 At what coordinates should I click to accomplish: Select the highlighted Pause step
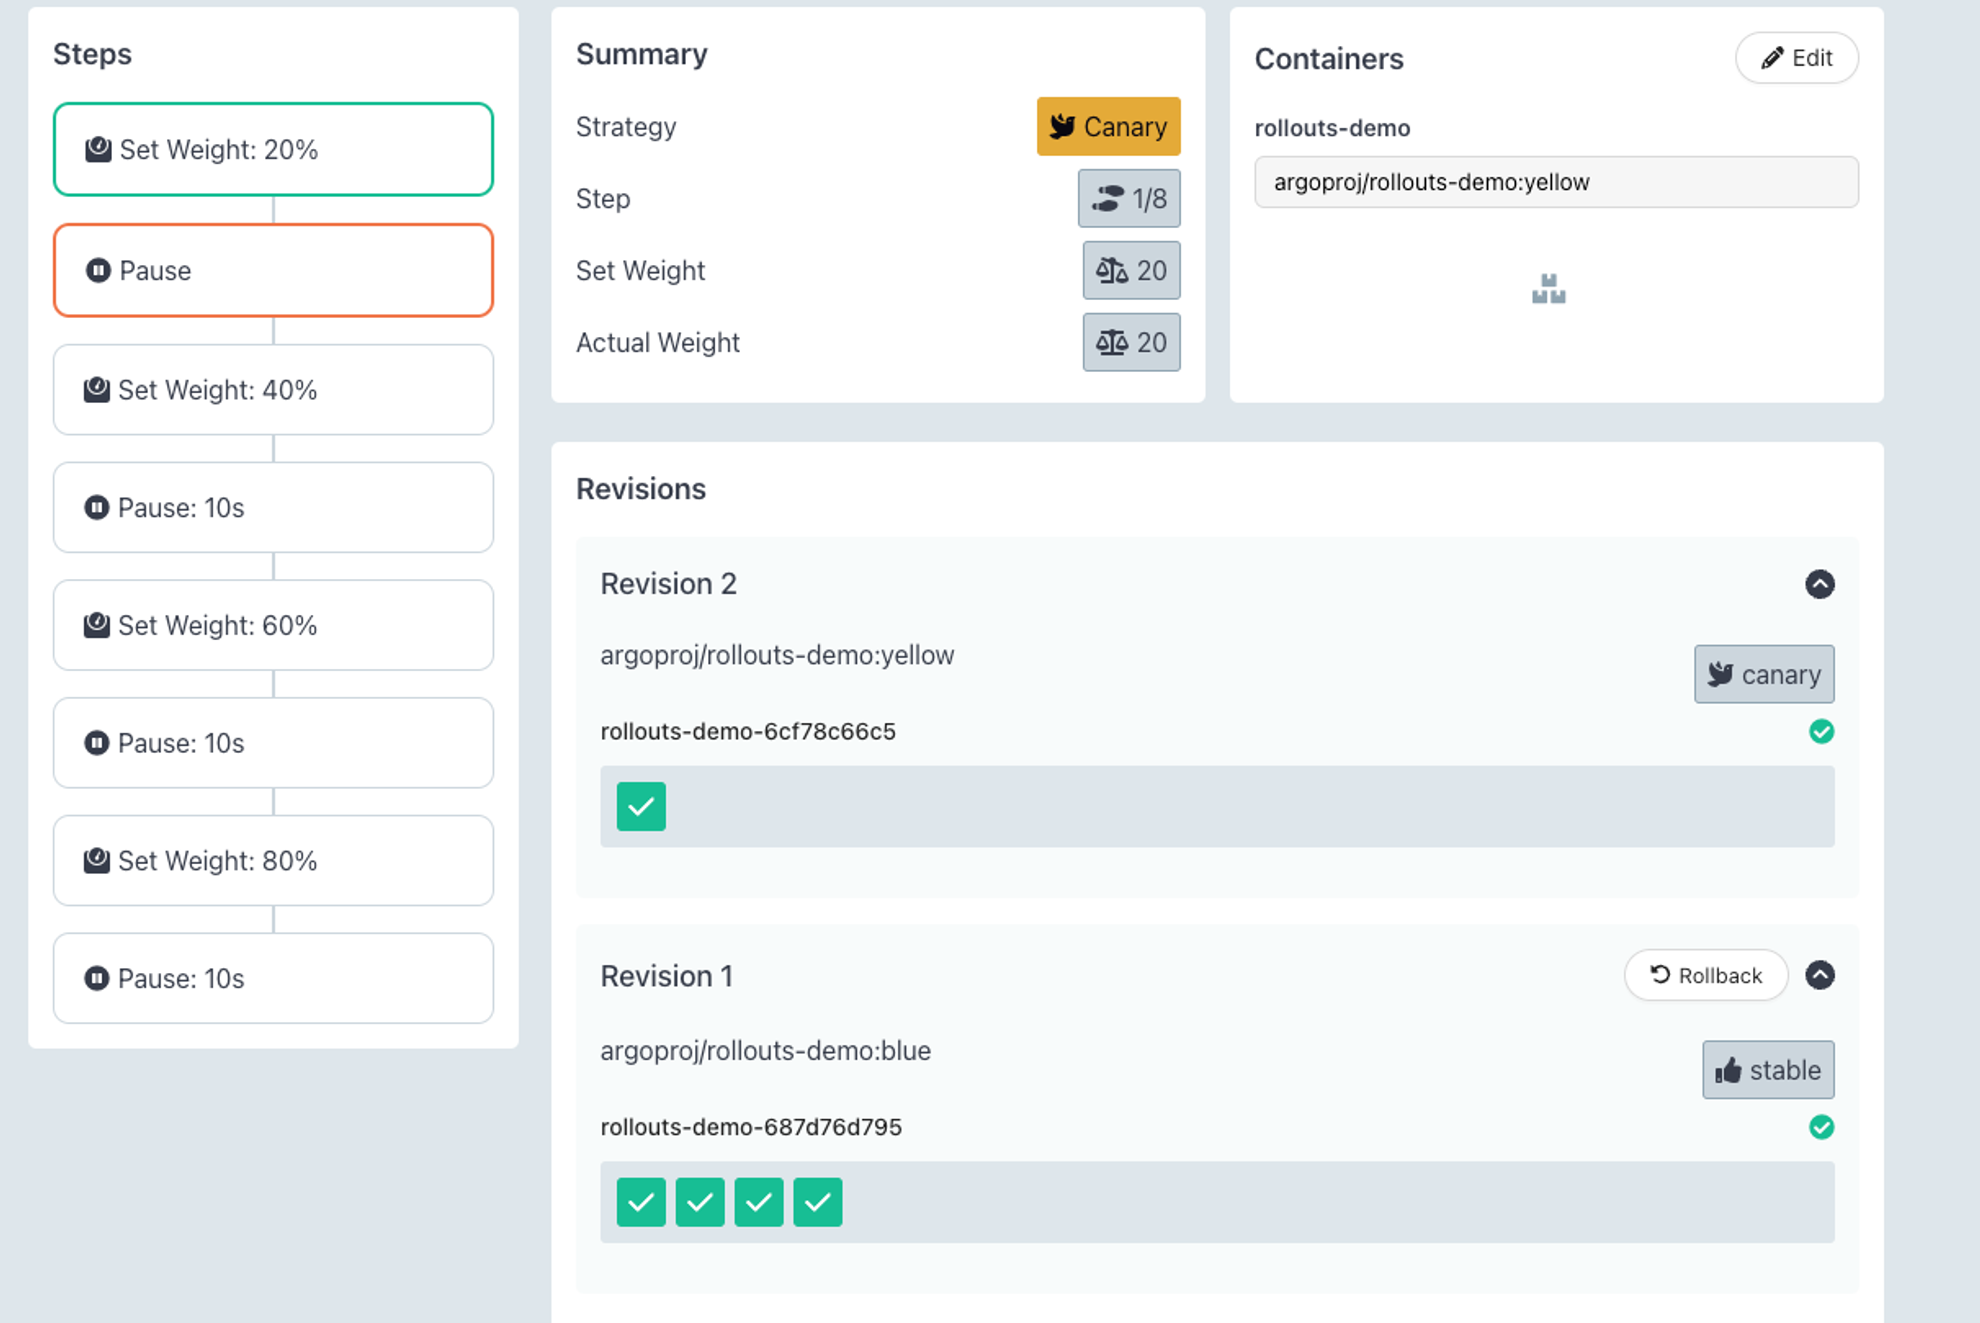click(273, 270)
